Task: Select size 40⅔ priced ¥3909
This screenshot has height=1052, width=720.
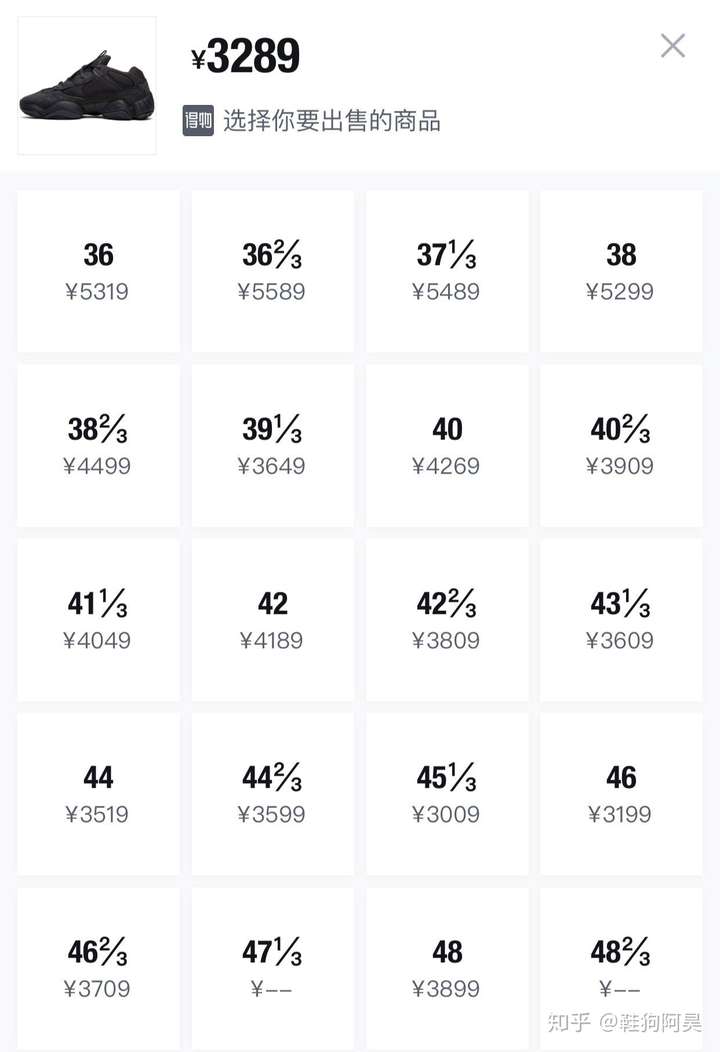Action: [621, 445]
